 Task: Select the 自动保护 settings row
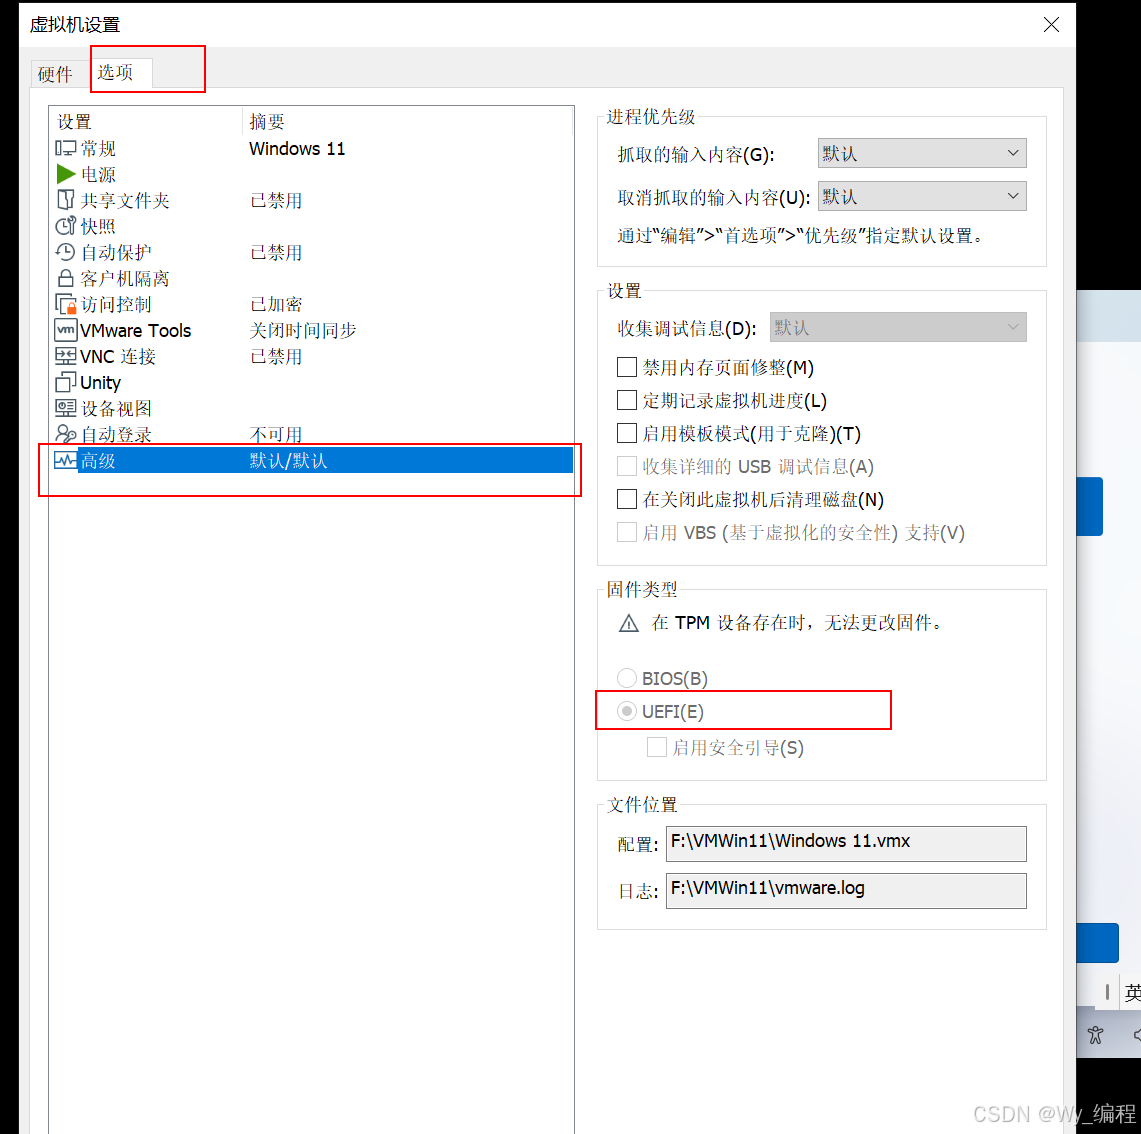(311, 253)
